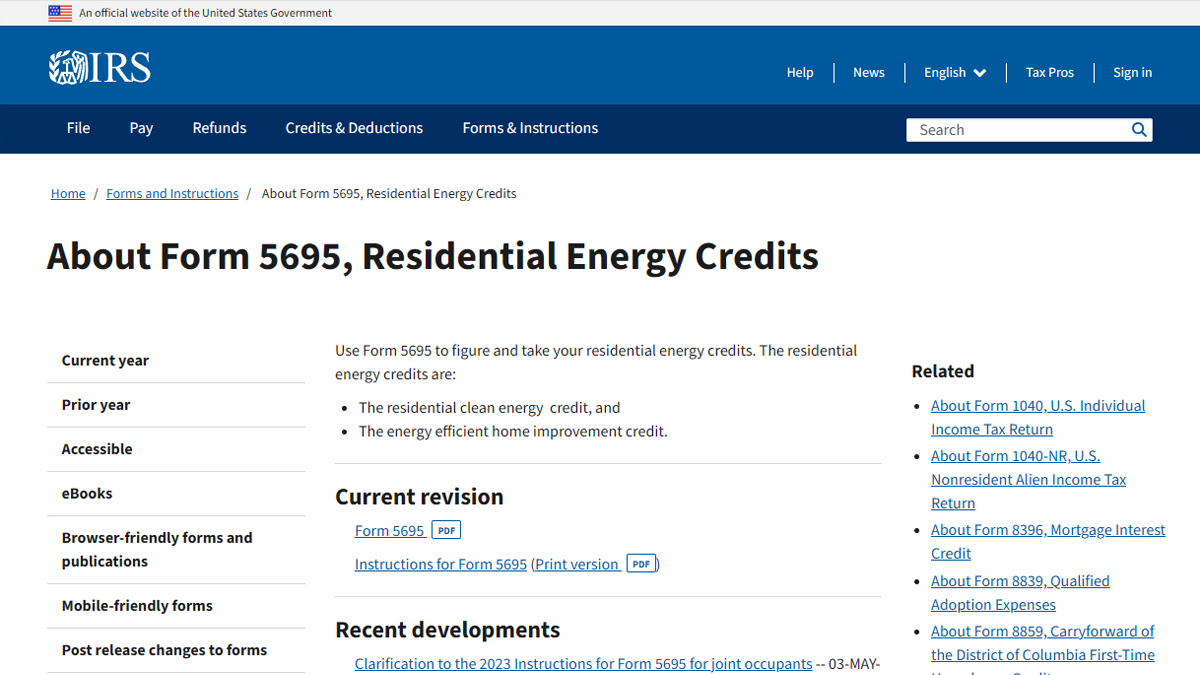1200x675 pixels.
Task: Select eBooks sidebar item
Action: (176, 493)
